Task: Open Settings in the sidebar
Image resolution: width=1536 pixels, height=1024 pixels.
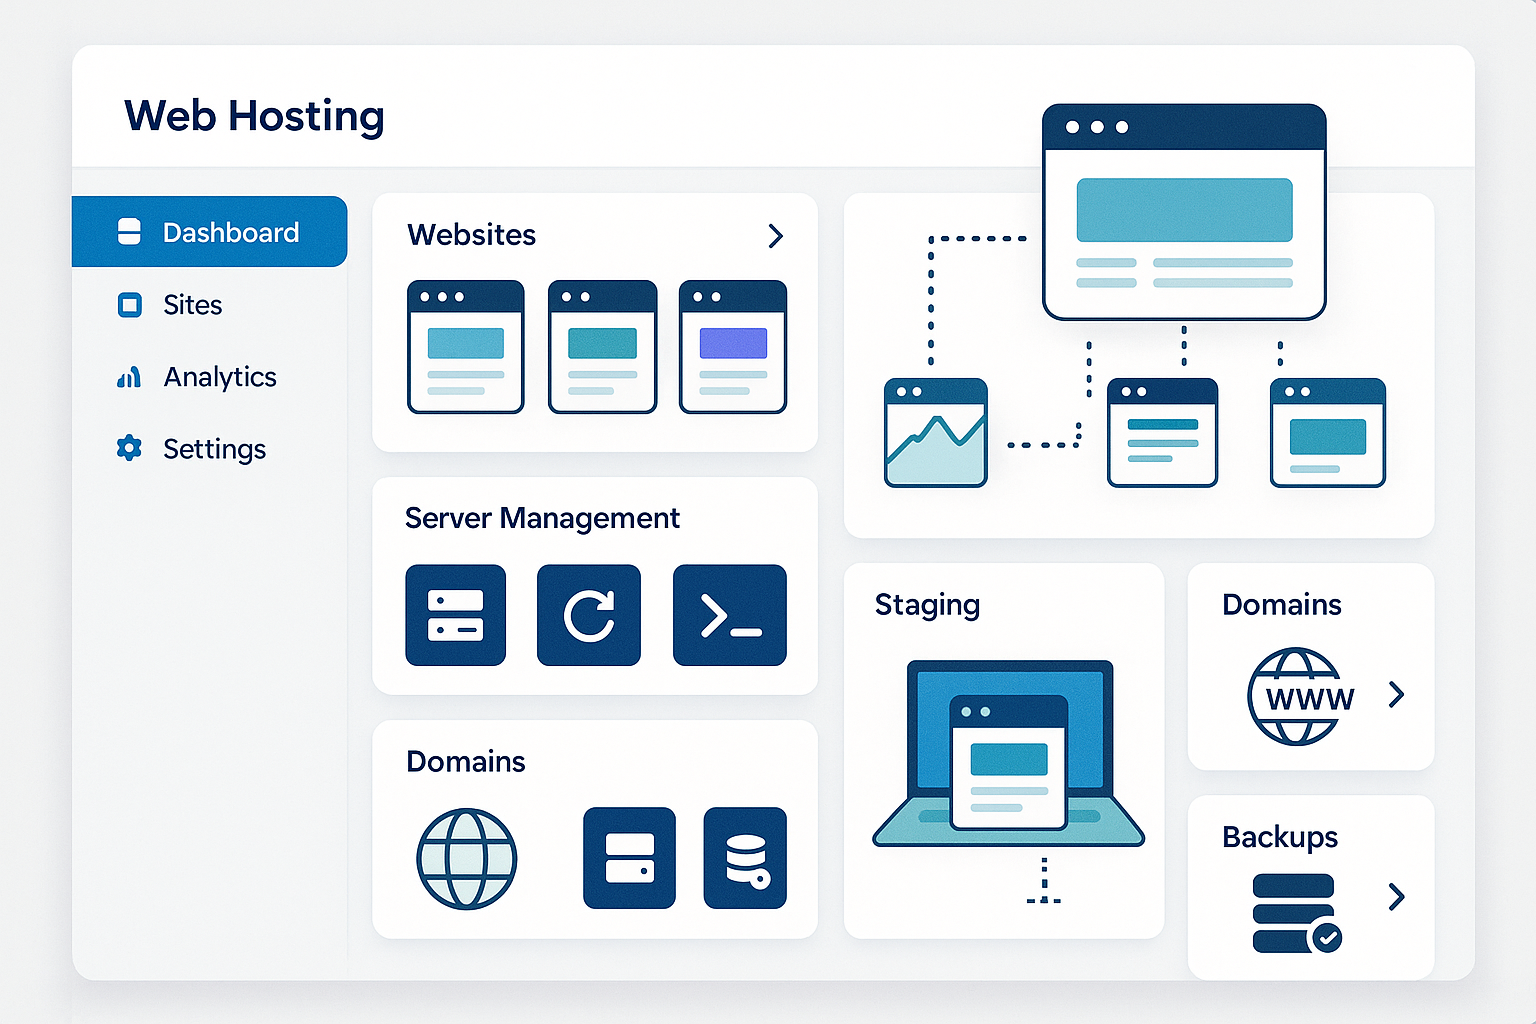Action: click(x=213, y=449)
